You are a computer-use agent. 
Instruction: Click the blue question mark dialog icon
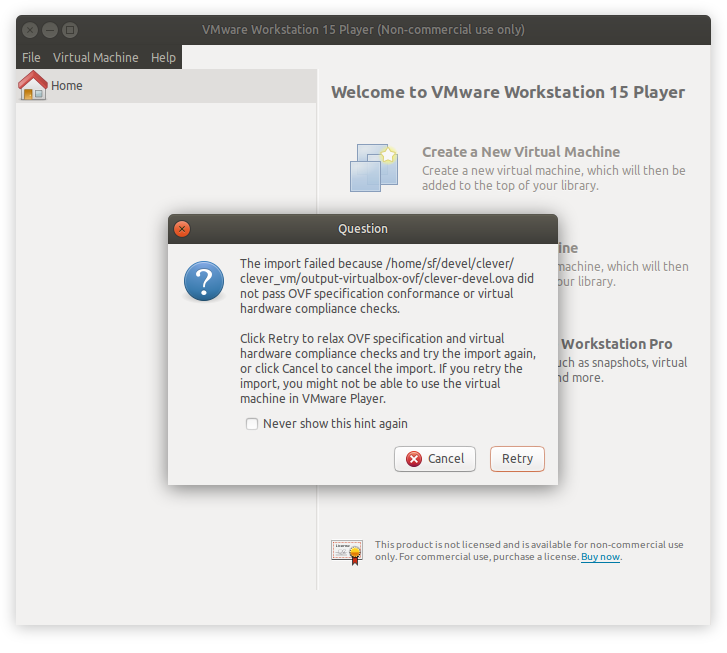tap(204, 282)
